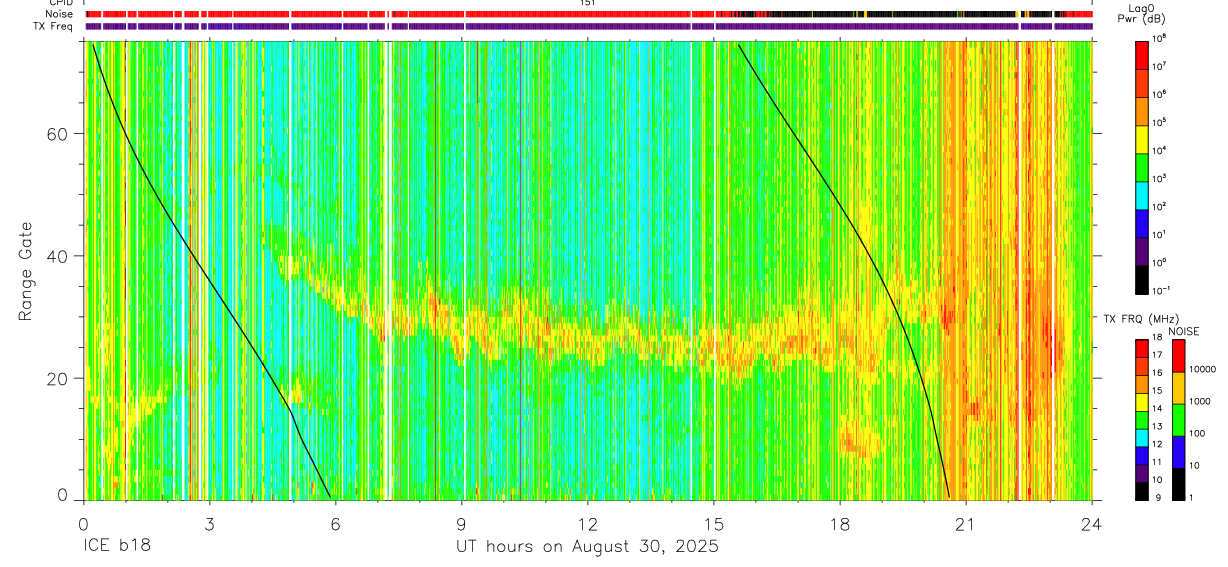Select the red swatch in TX FRQ colorbar
The image size is (1228, 567).
point(1141,349)
